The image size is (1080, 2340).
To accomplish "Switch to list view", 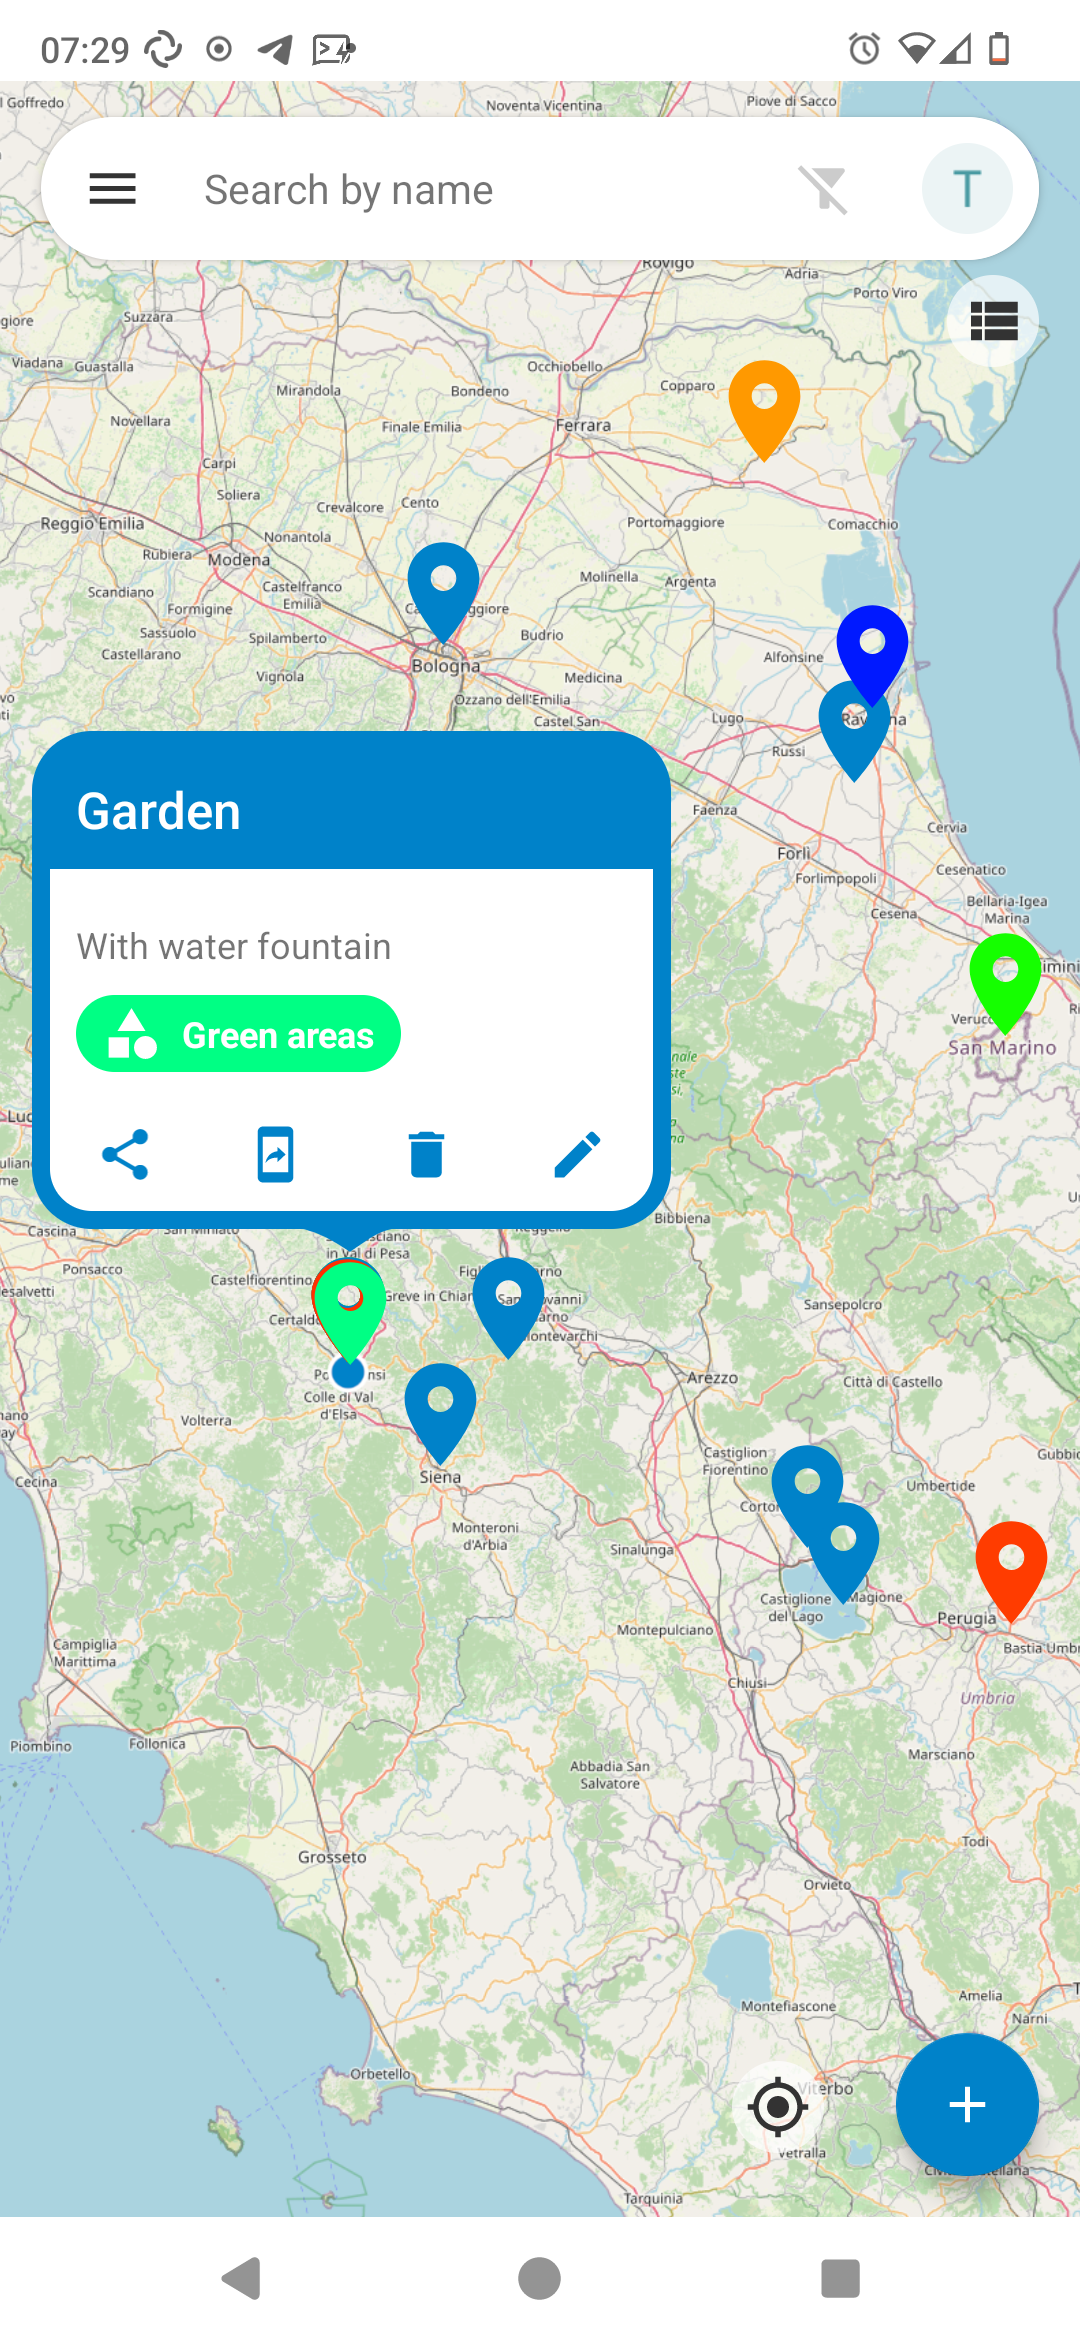I will point(993,321).
